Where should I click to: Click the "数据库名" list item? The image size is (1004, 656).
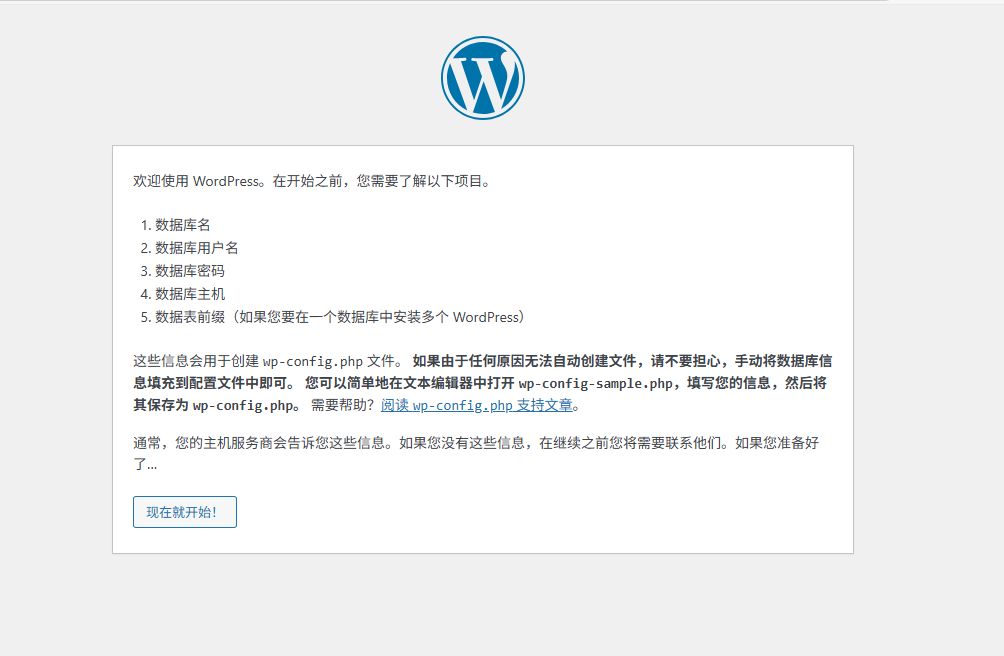[x=182, y=225]
